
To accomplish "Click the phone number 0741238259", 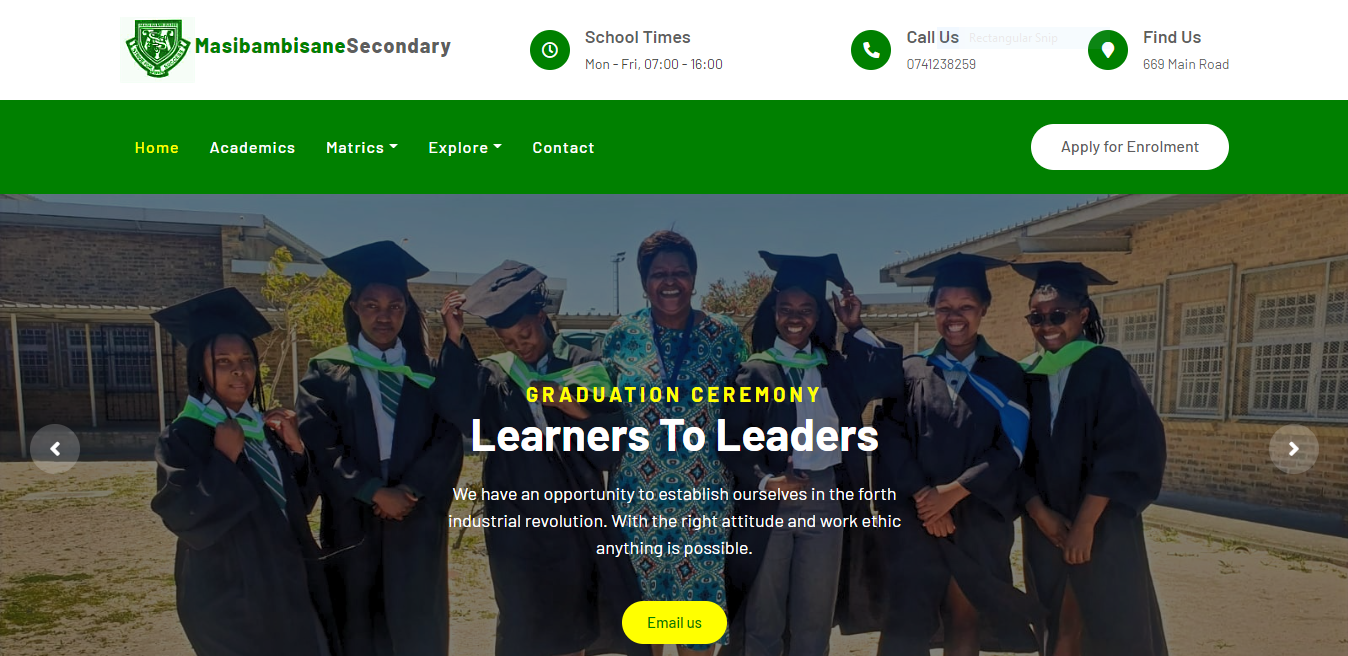I will tap(941, 64).
